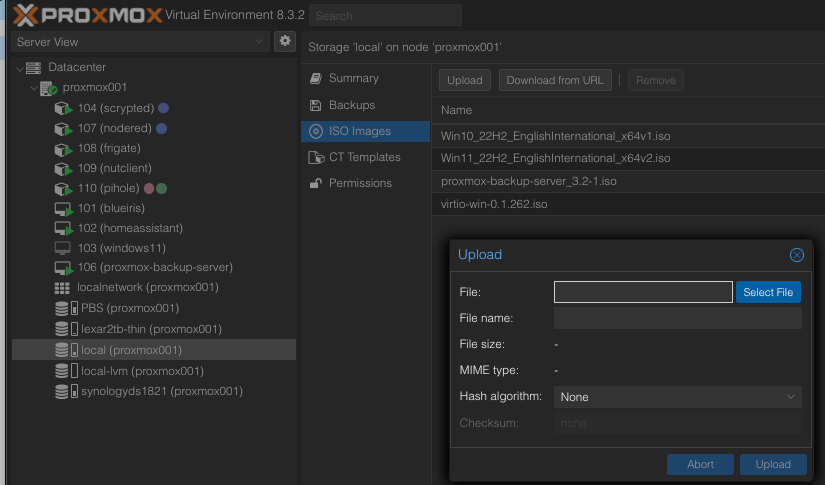Collapse the Datacenter tree node
The height and width of the screenshot is (485, 825).
[x=19, y=68]
